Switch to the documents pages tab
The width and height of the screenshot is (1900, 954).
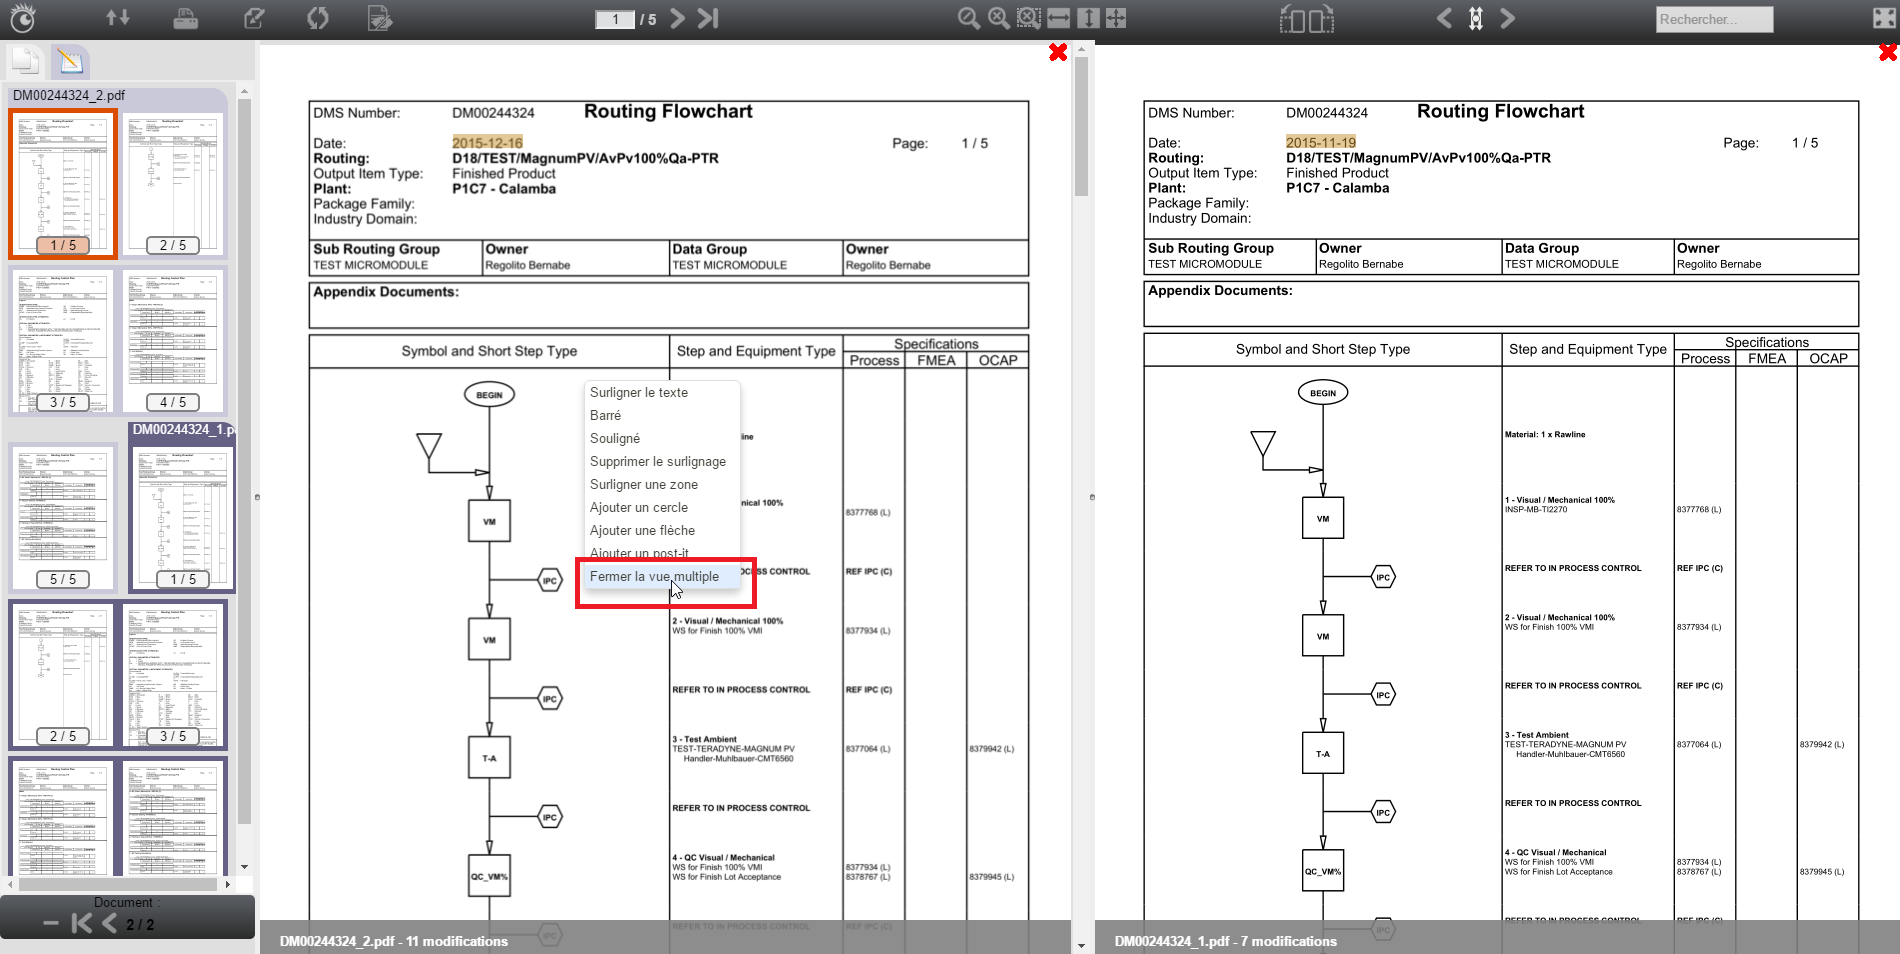[x=26, y=61]
